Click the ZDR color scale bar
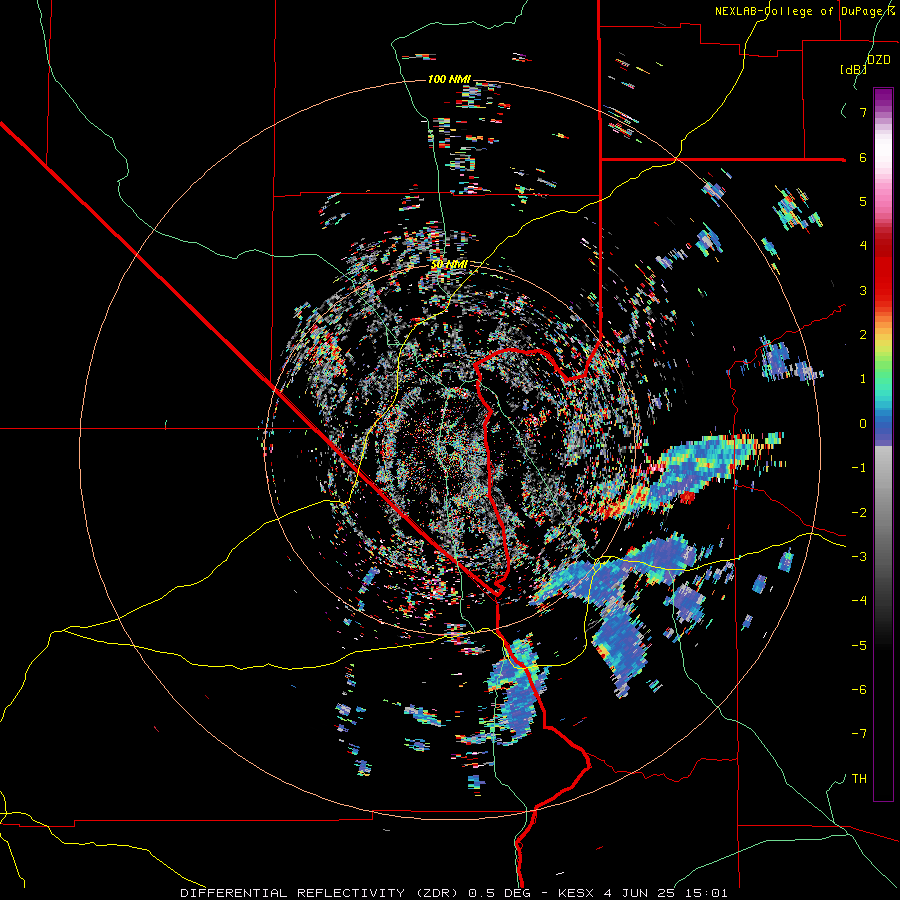 coord(883,444)
